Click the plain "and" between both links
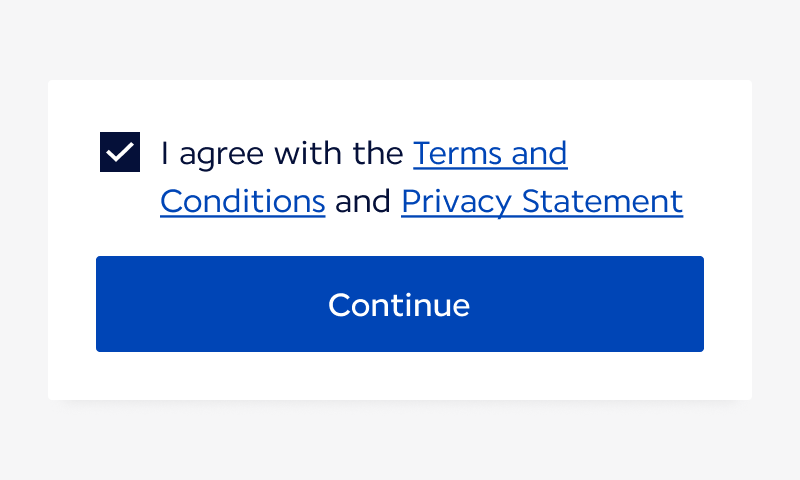The width and height of the screenshot is (800, 480). [363, 201]
